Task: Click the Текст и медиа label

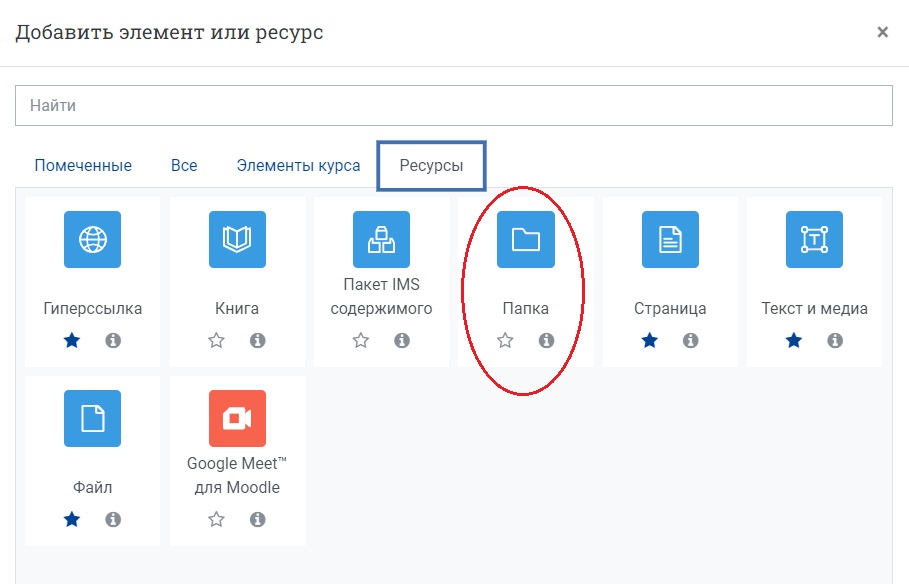Action: pyautogui.click(x=815, y=309)
